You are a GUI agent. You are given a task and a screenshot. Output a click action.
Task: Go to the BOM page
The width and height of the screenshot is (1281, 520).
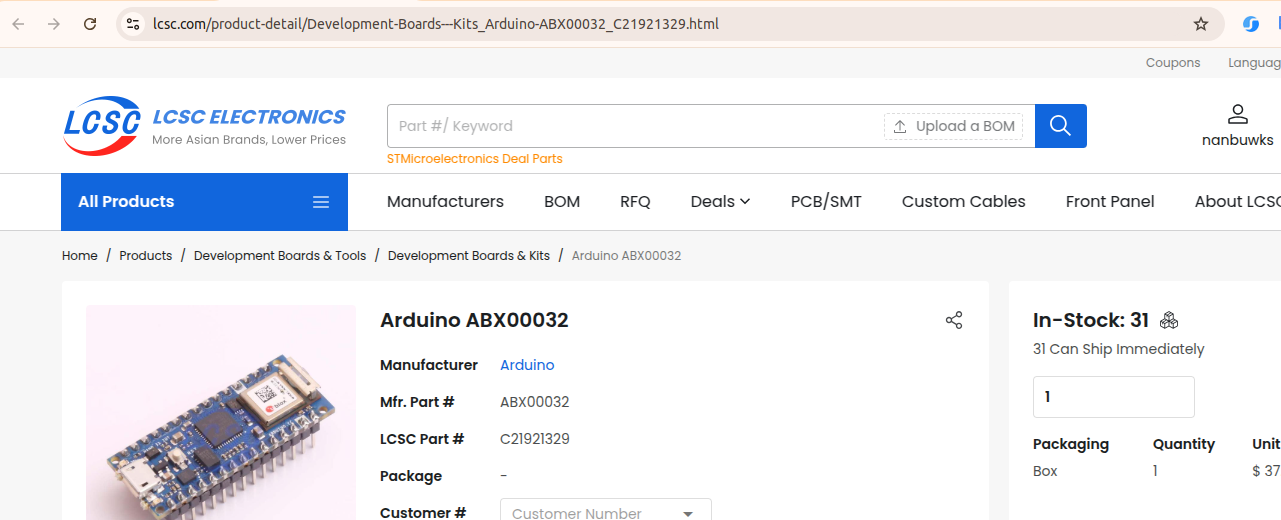click(562, 202)
